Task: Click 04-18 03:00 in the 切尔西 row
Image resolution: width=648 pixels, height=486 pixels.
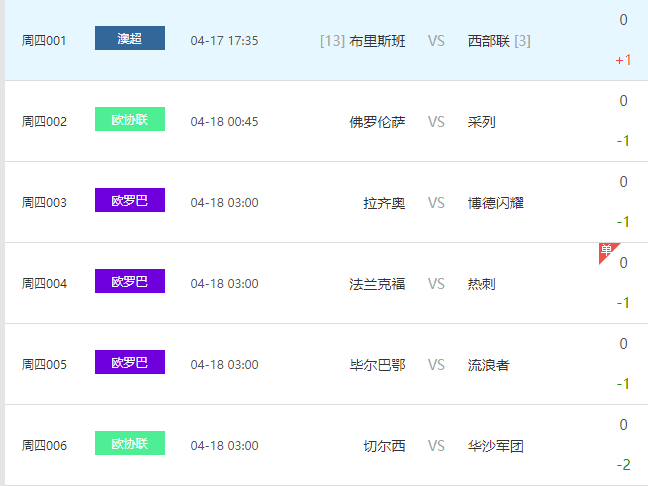Action: 224,446
